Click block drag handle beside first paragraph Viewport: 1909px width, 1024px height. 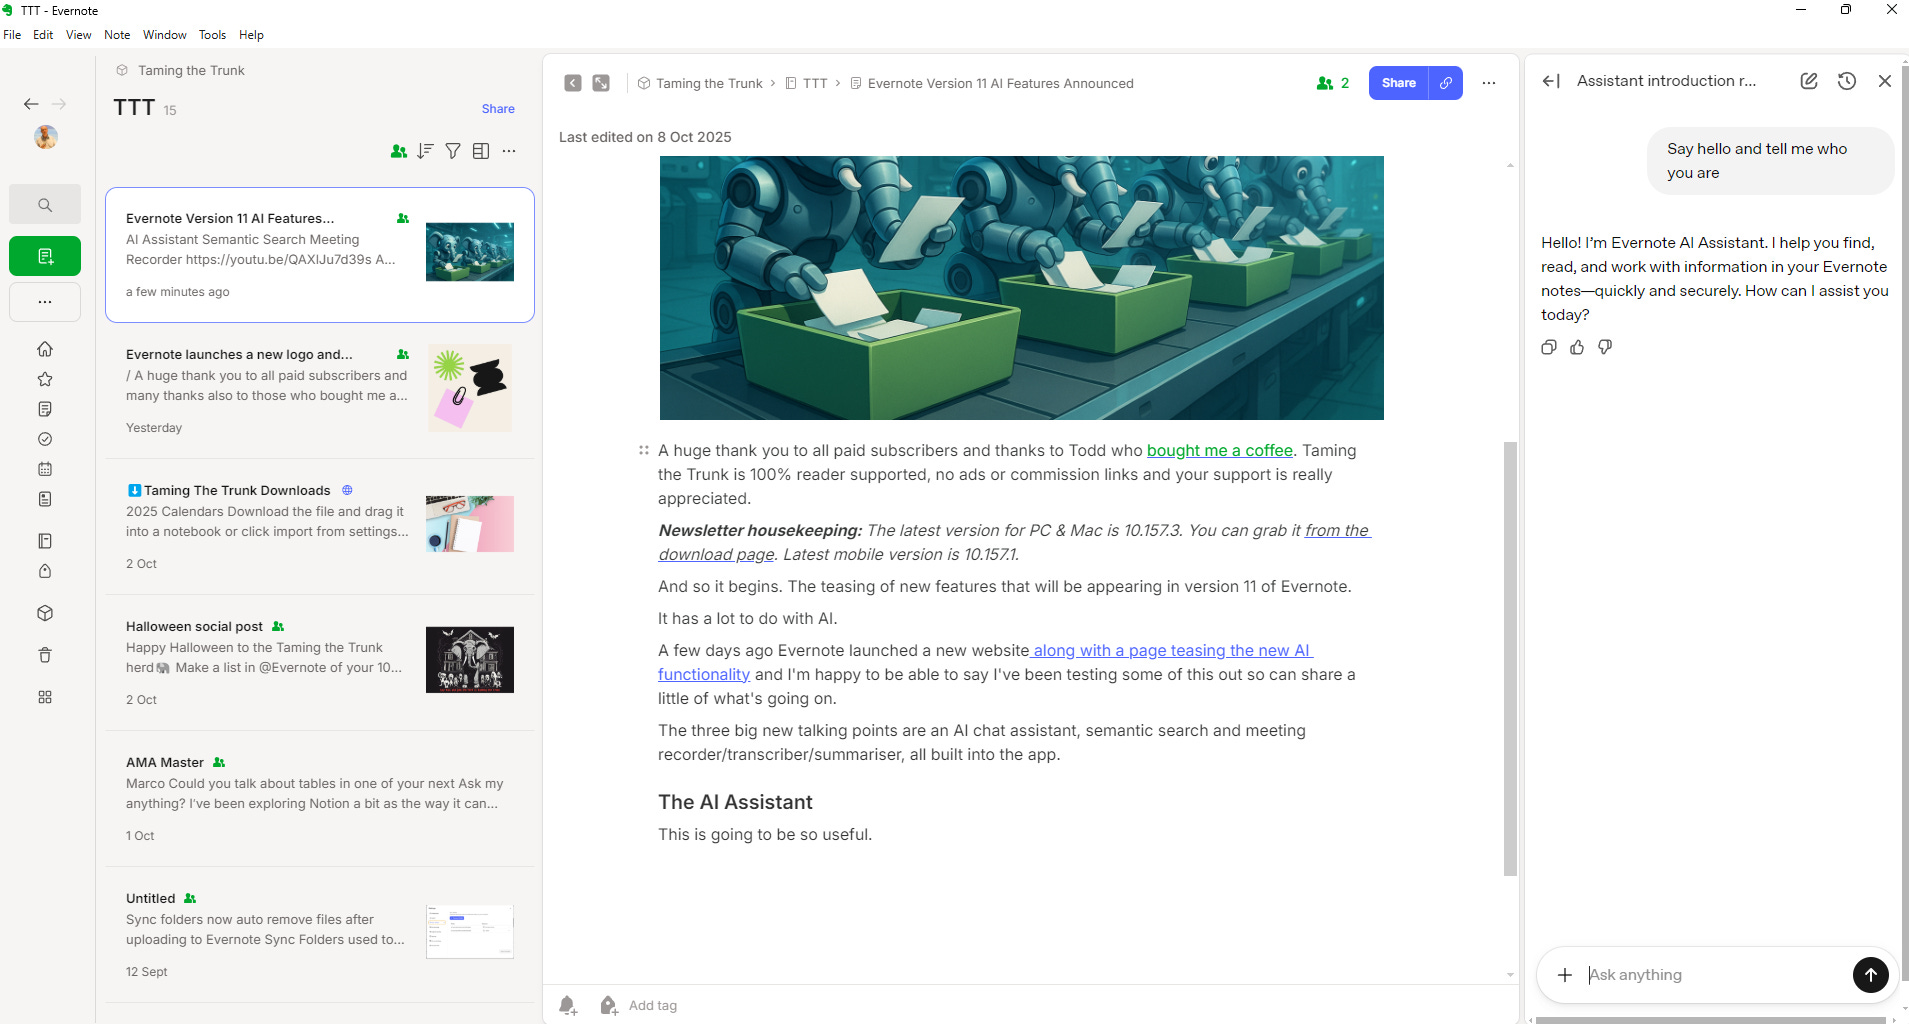pyautogui.click(x=644, y=451)
